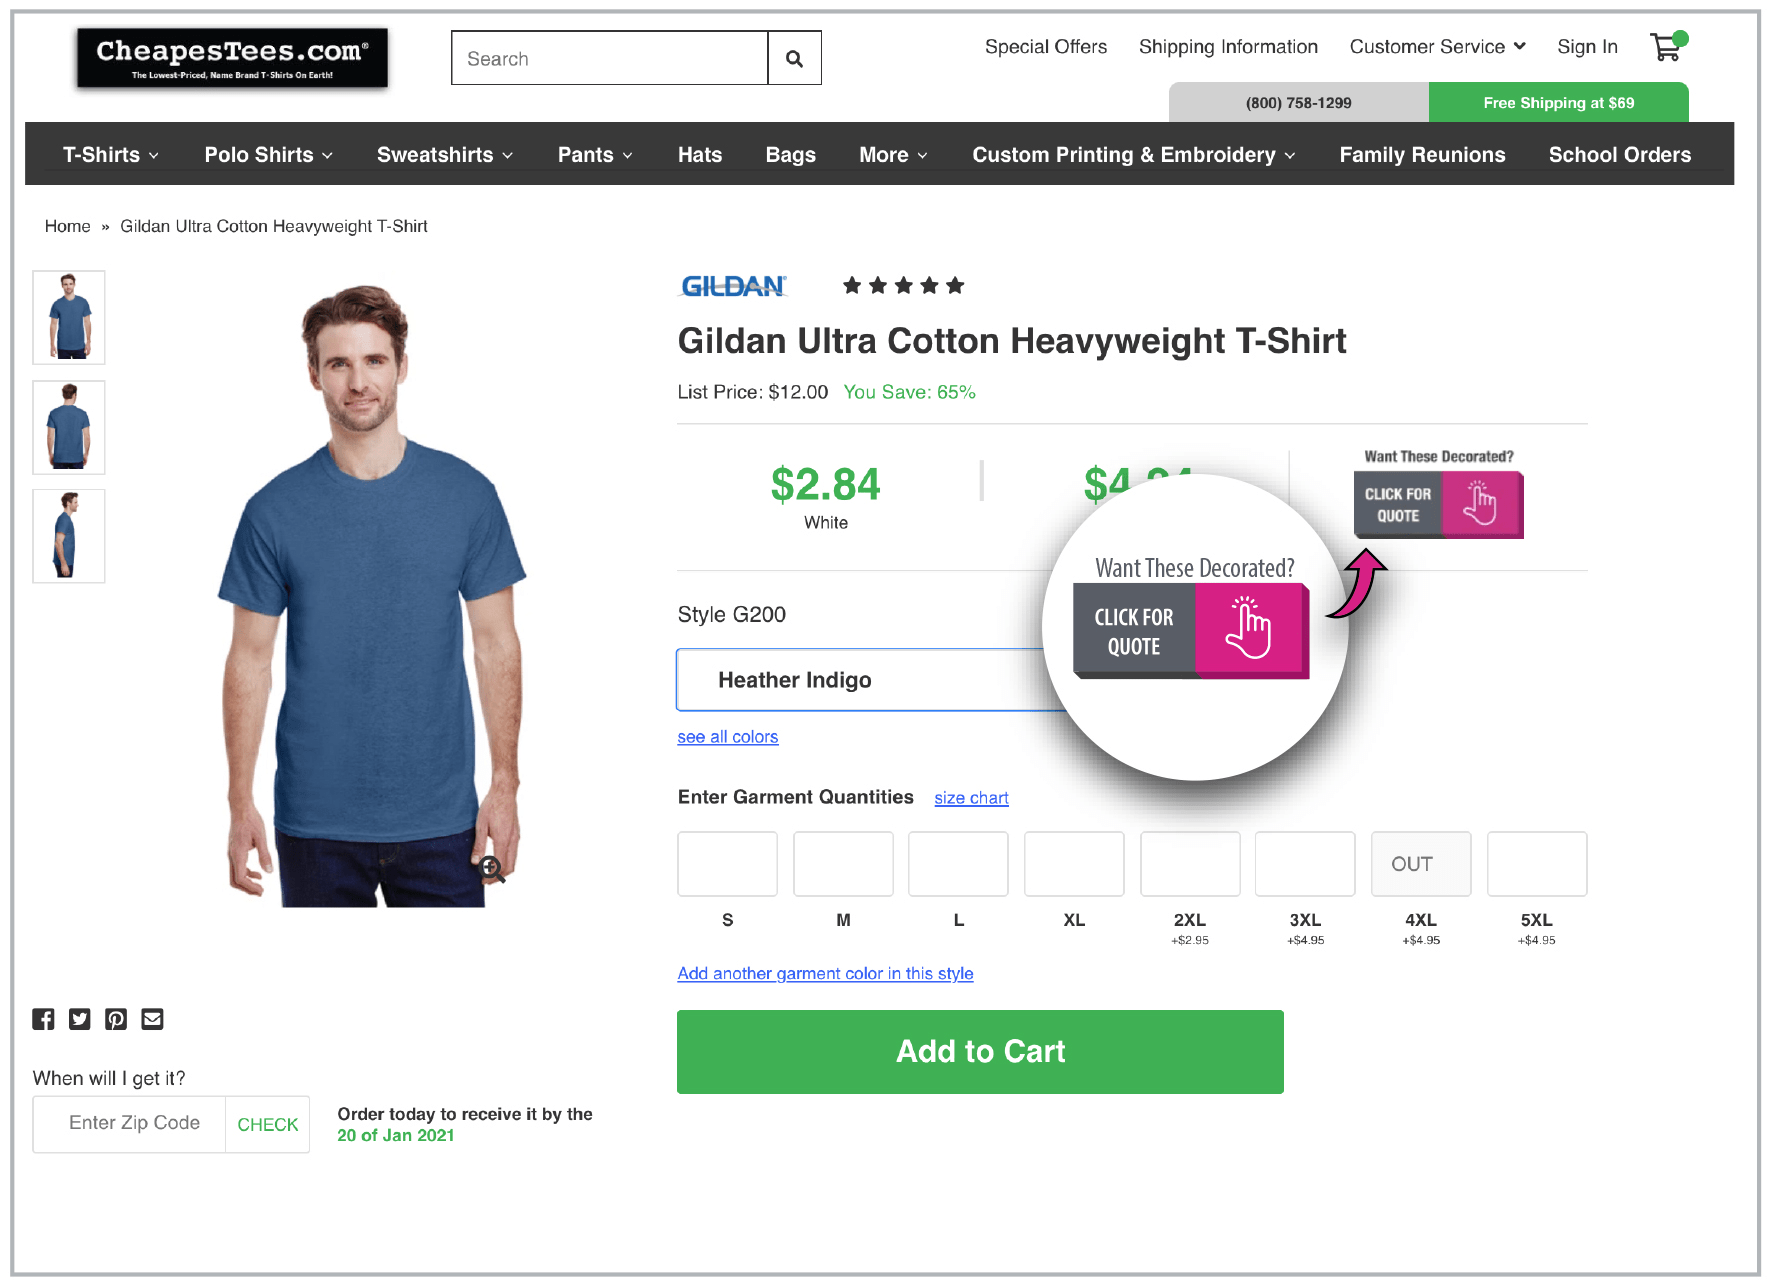Select the back-view shirt thumbnail
1771x1287 pixels.
tap(69, 427)
